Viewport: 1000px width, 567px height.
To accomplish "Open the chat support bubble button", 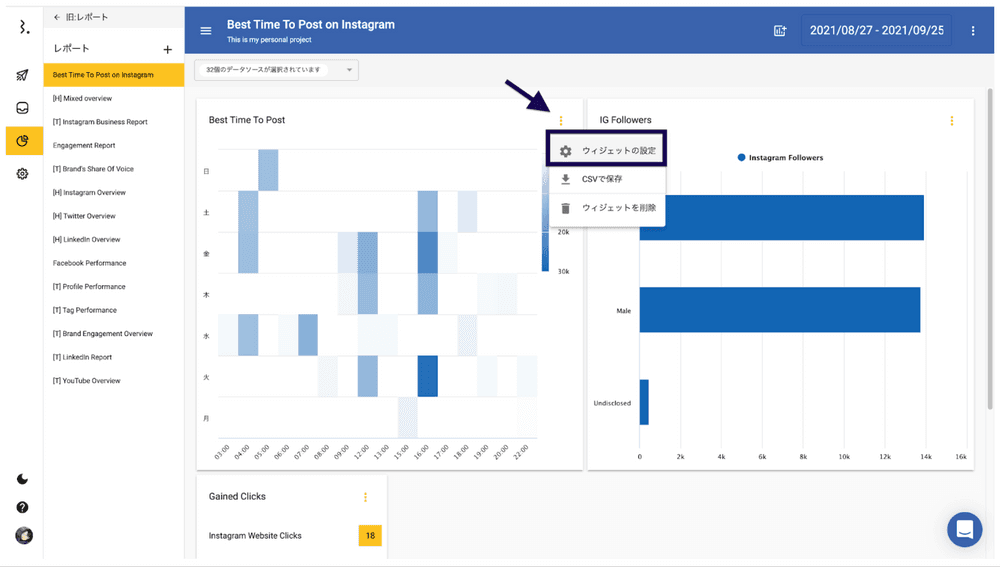I will coord(965,530).
